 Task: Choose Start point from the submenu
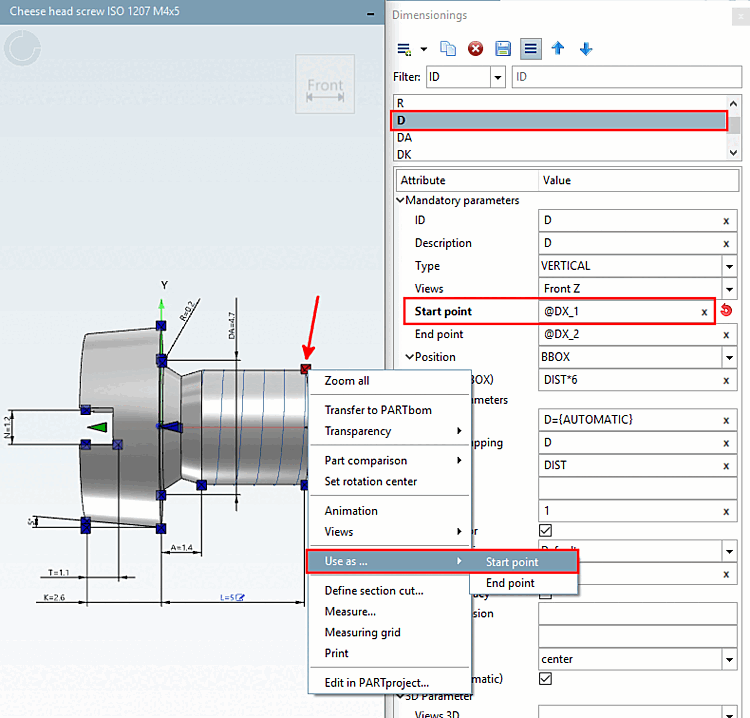[x=511, y=562]
